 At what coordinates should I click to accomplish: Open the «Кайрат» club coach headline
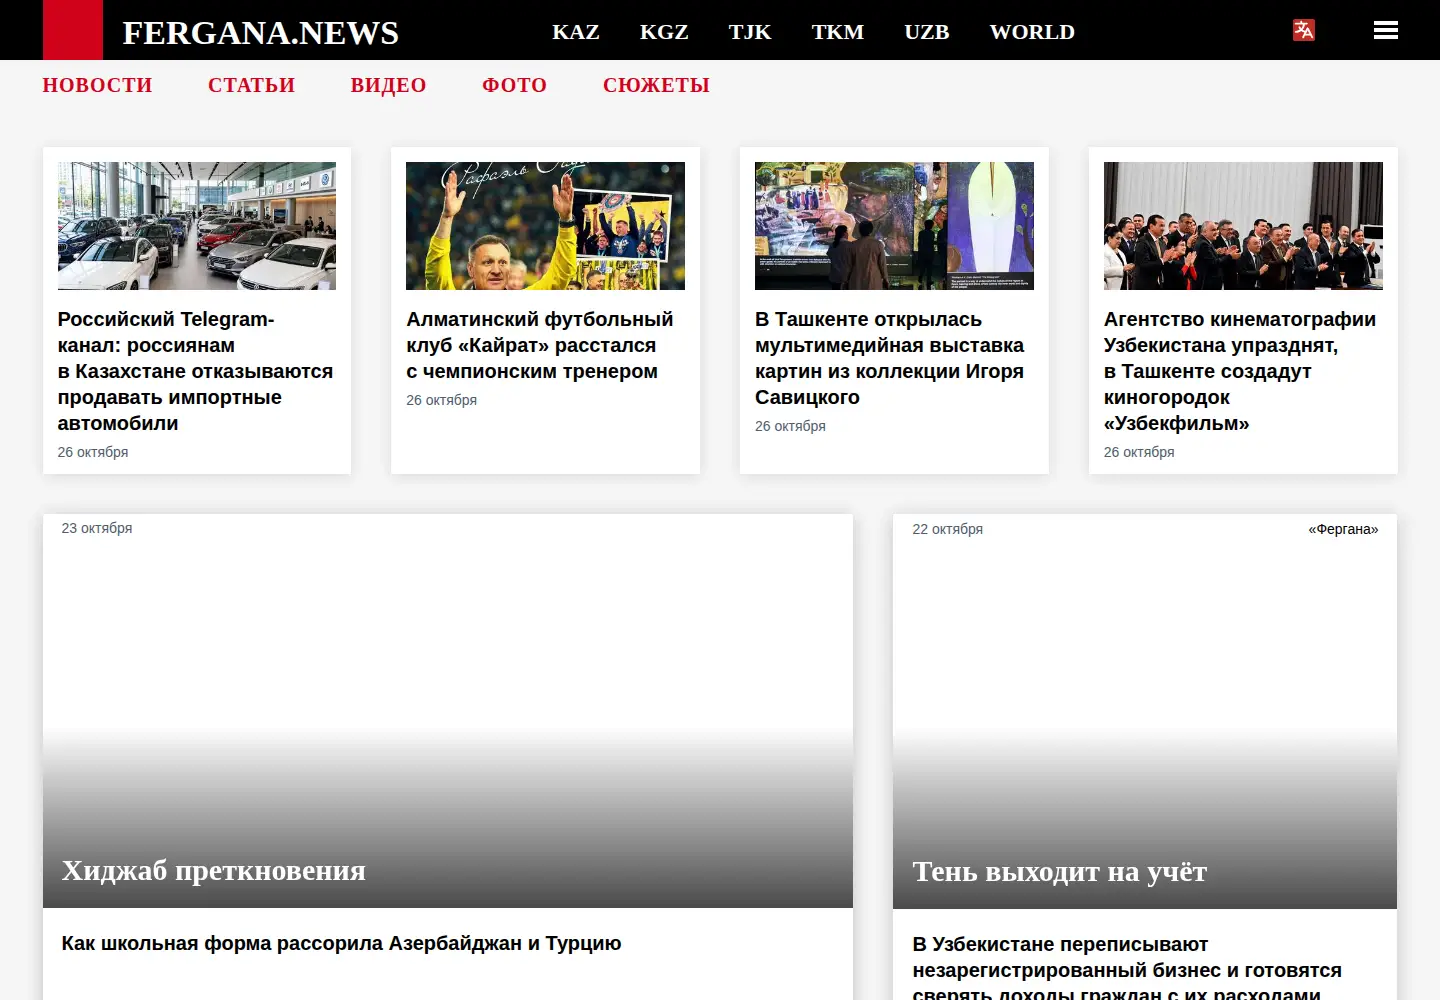tap(540, 345)
